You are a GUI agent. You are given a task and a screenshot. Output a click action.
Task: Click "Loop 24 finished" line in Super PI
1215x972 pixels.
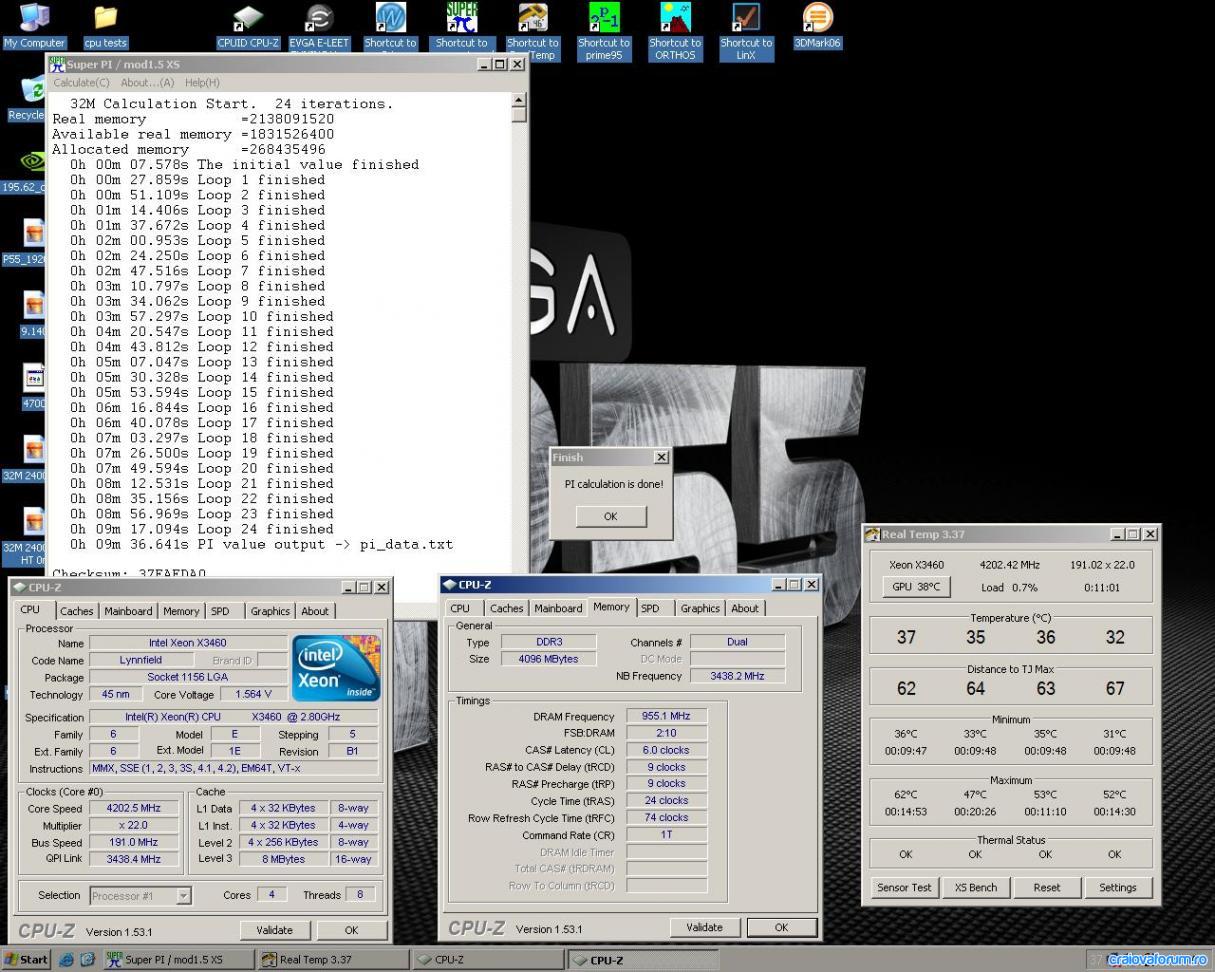[x=202, y=529]
